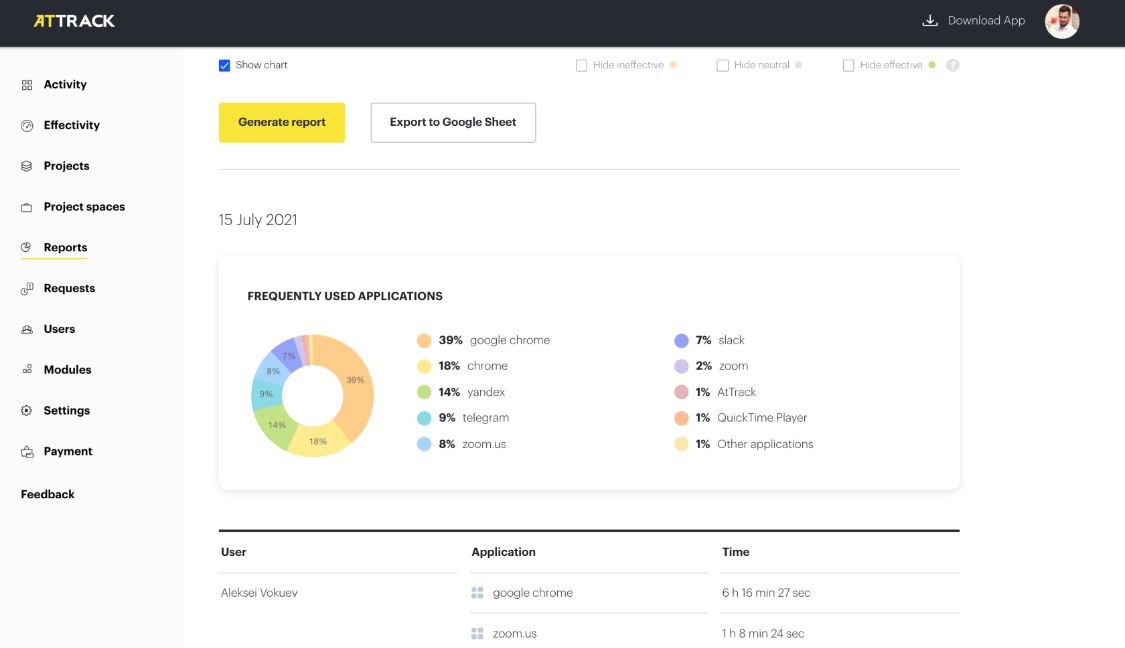Open the Requests menu item
The height and width of the screenshot is (648, 1125).
pyautogui.click(x=69, y=288)
